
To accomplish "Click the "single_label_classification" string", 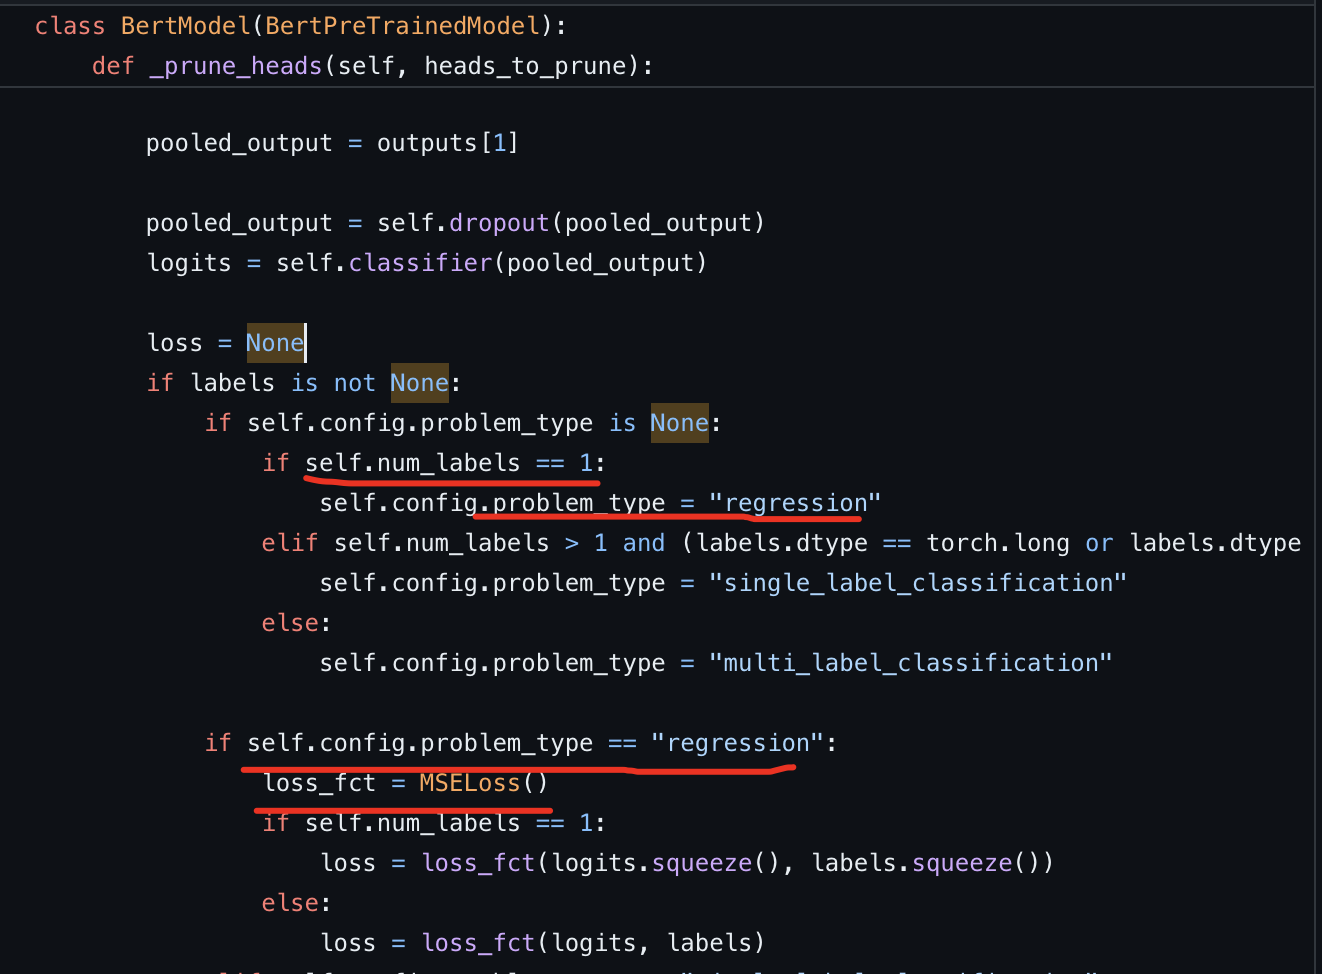I will coord(917,583).
